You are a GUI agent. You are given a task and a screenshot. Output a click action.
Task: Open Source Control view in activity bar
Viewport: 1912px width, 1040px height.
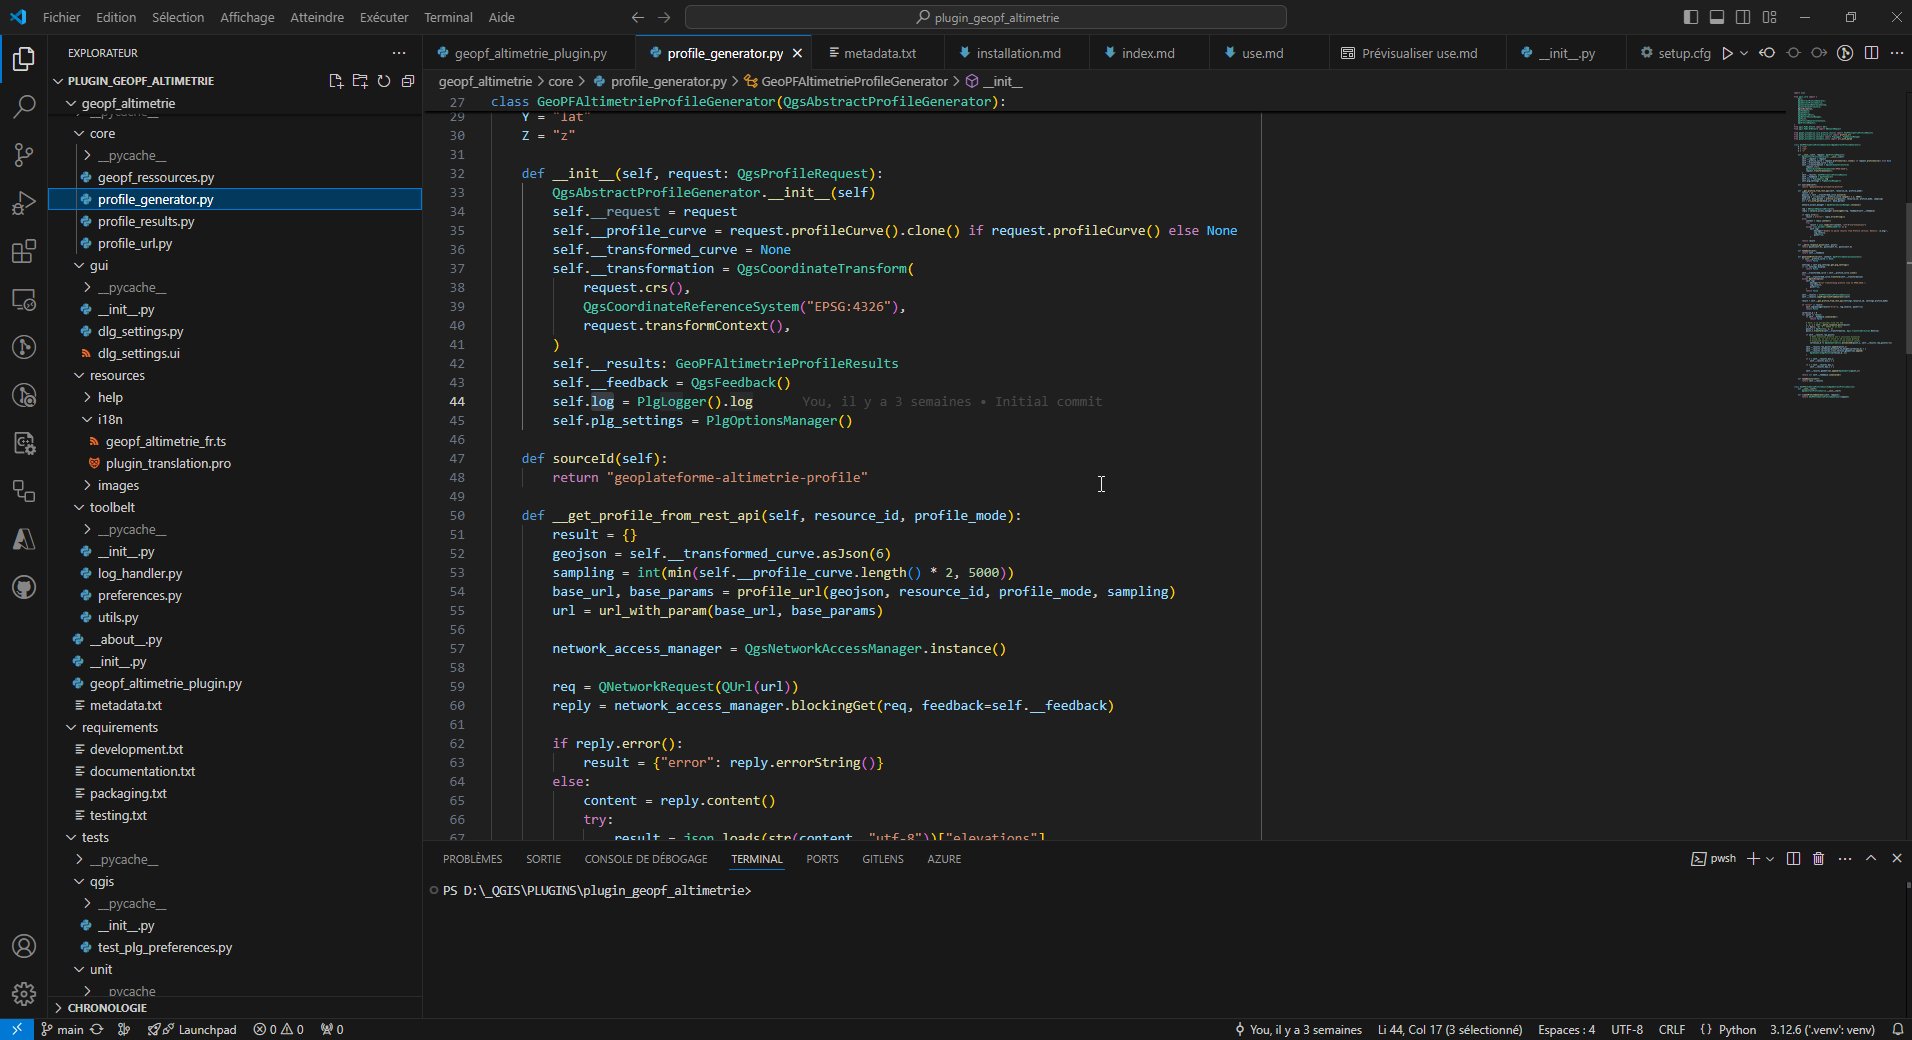[x=24, y=155]
